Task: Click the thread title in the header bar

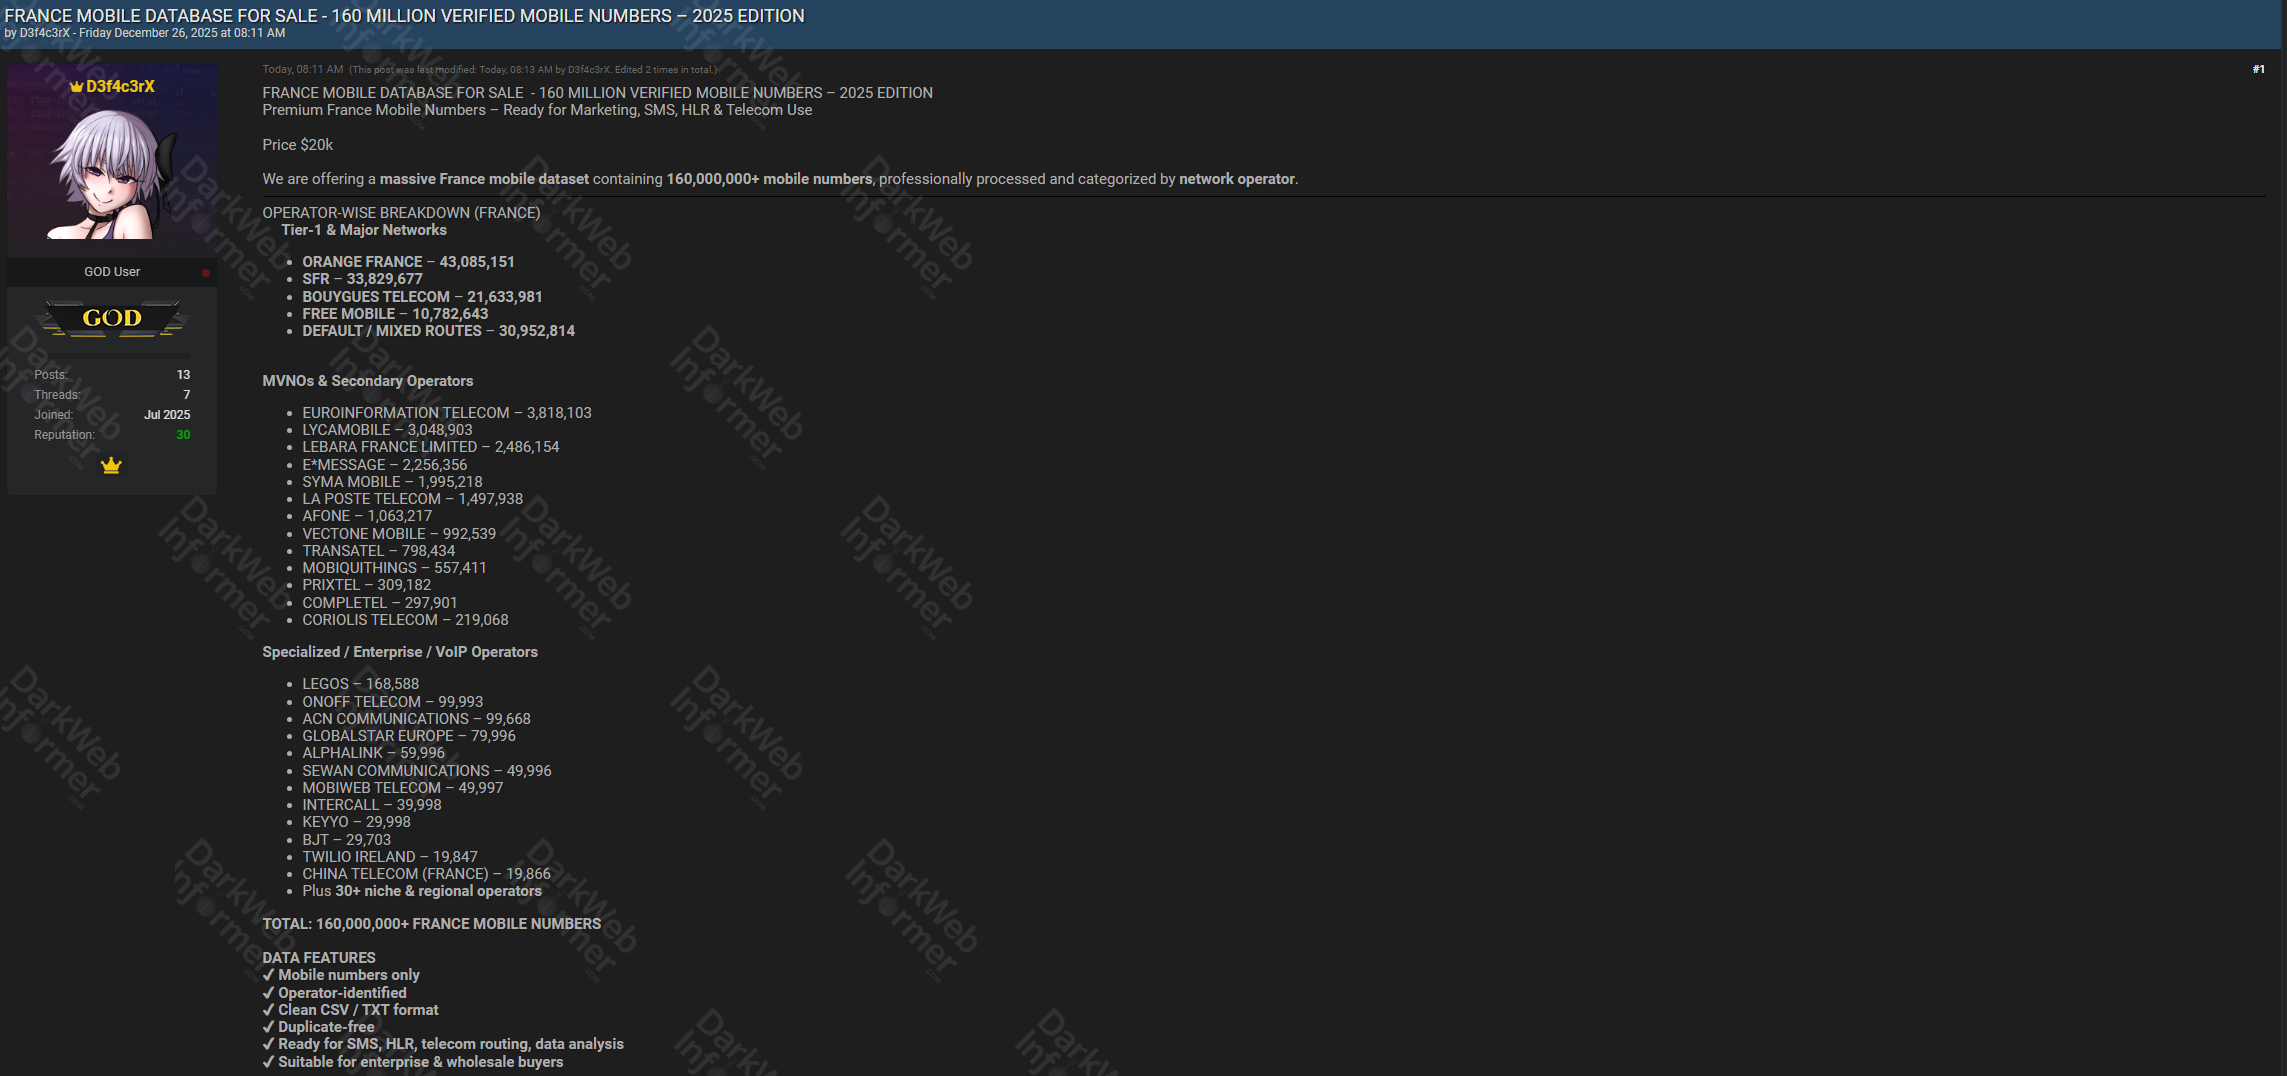Action: pyautogui.click(x=404, y=16)
